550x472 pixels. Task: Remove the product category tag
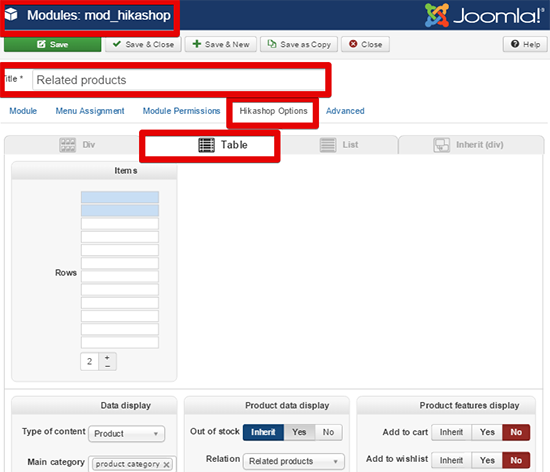click(167, 465)
